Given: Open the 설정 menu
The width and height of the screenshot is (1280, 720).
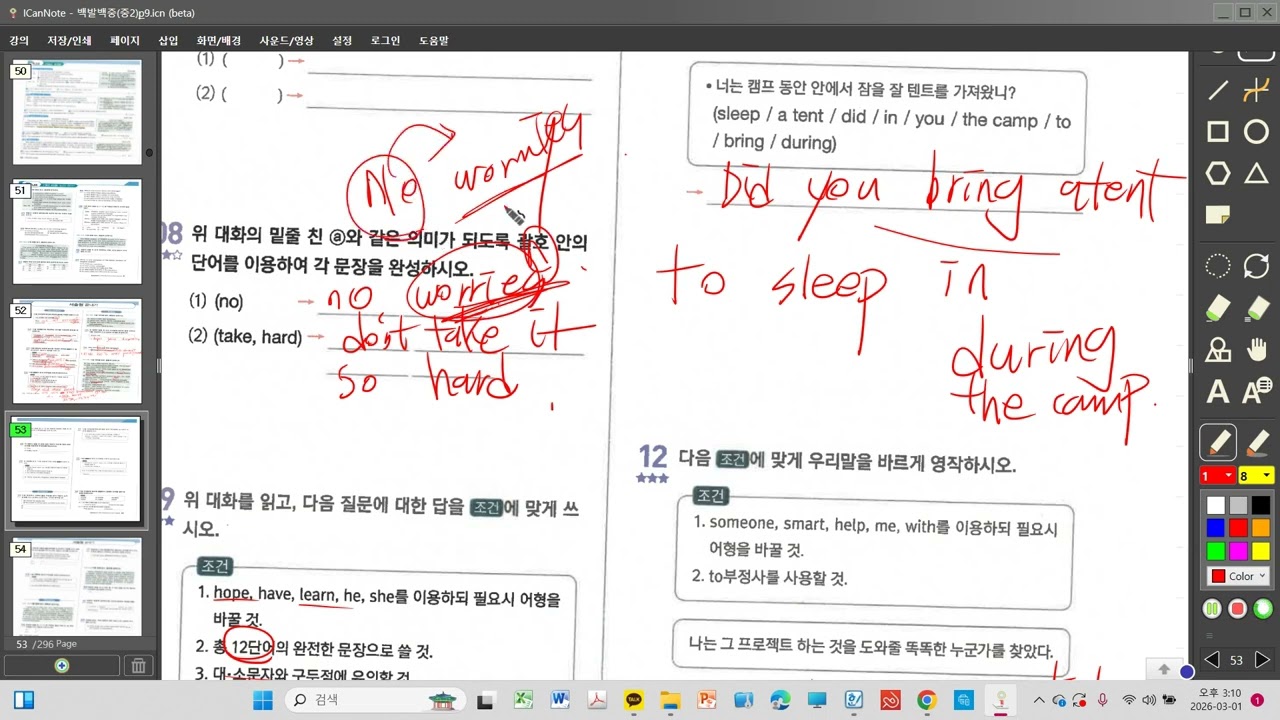Looking at the screenshot, I should click(x=342, y=41).
